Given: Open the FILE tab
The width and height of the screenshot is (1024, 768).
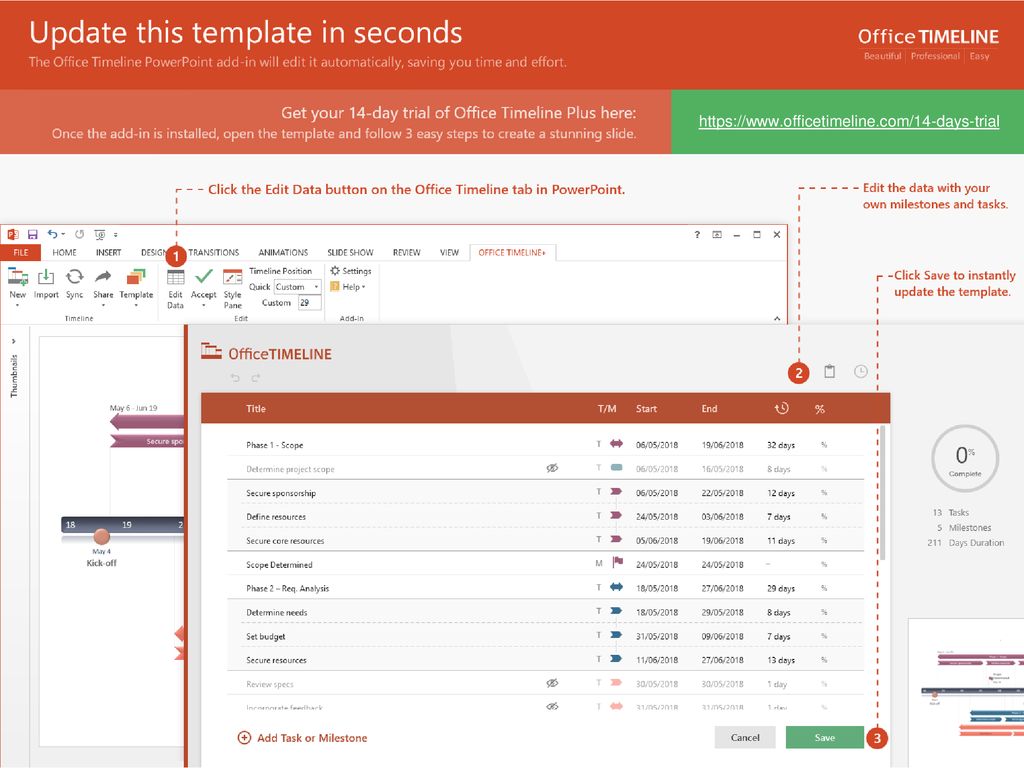Looking at the screenshot, I should coord(21,253).
